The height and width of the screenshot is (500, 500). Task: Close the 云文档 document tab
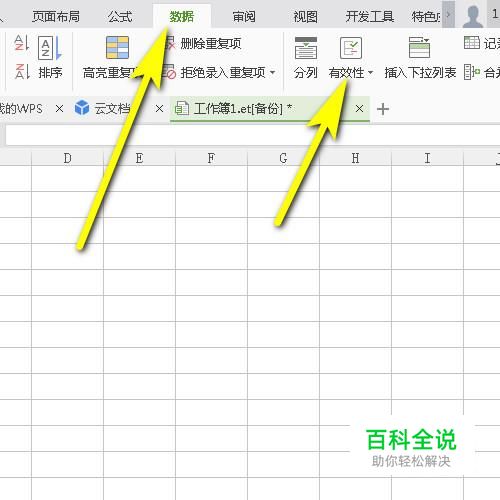pos(159,109)
